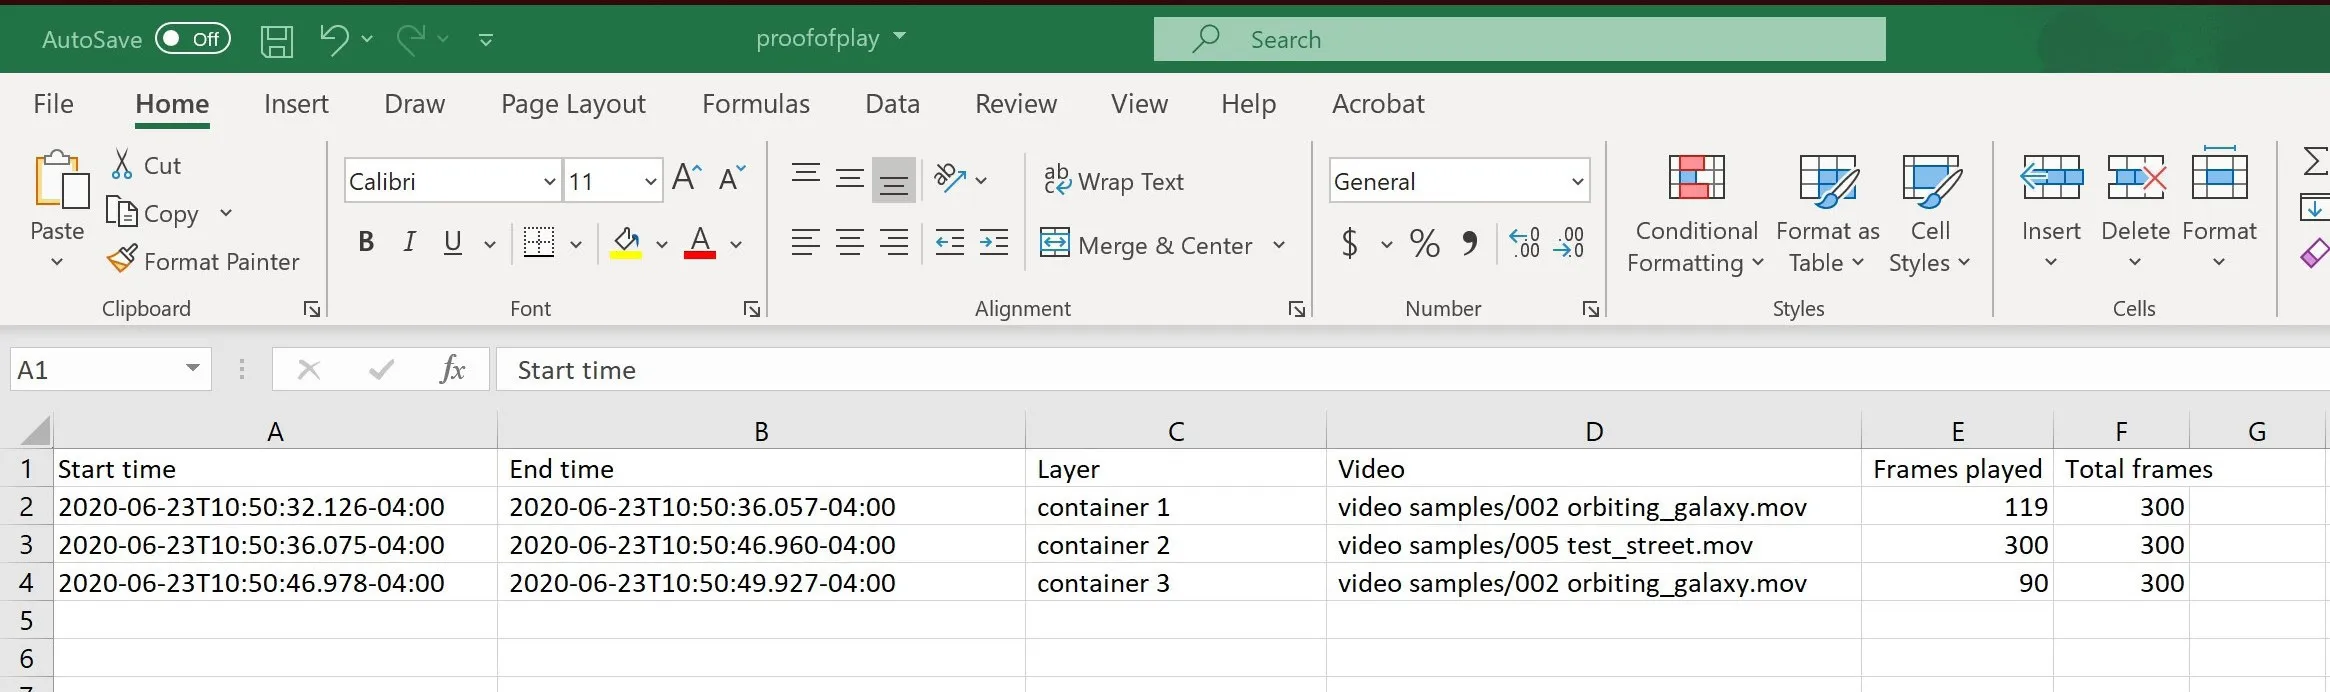Click the Save icon in title bar
This screenshot has height=692, width=2330.
tap(277, 41)
